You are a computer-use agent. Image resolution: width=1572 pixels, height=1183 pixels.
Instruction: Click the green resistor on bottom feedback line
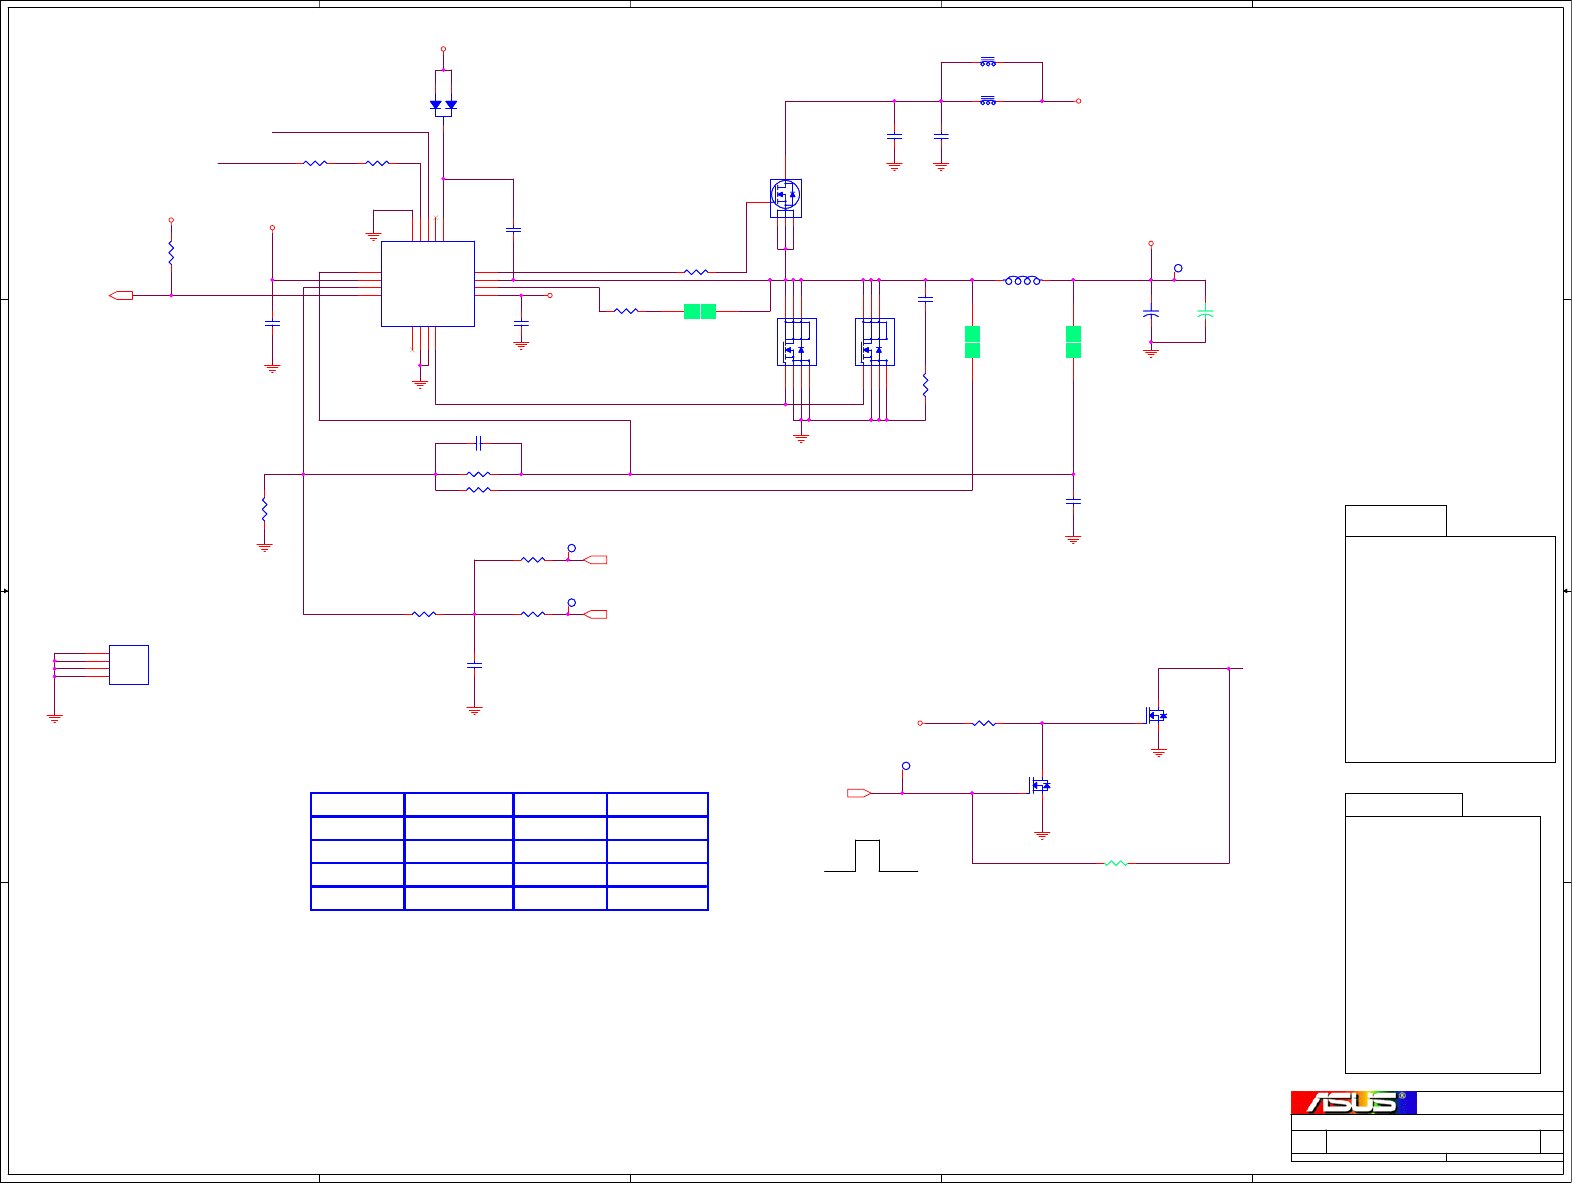(x=1116, y=863)
